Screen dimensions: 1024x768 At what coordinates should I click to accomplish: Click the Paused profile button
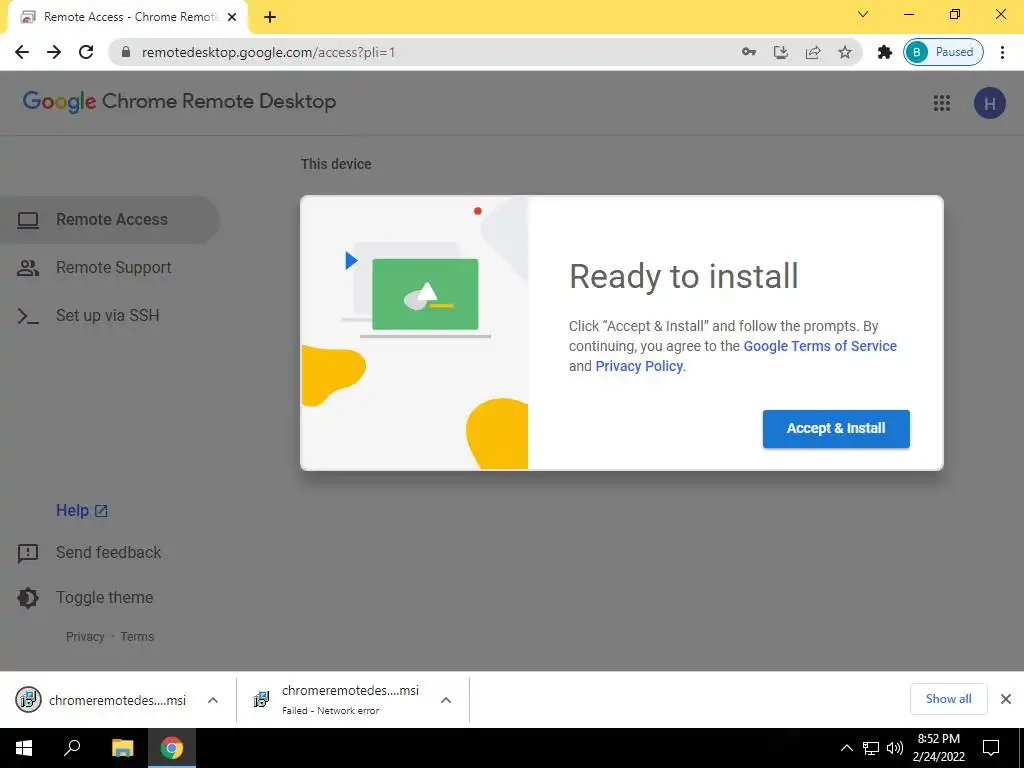[943, 52]
